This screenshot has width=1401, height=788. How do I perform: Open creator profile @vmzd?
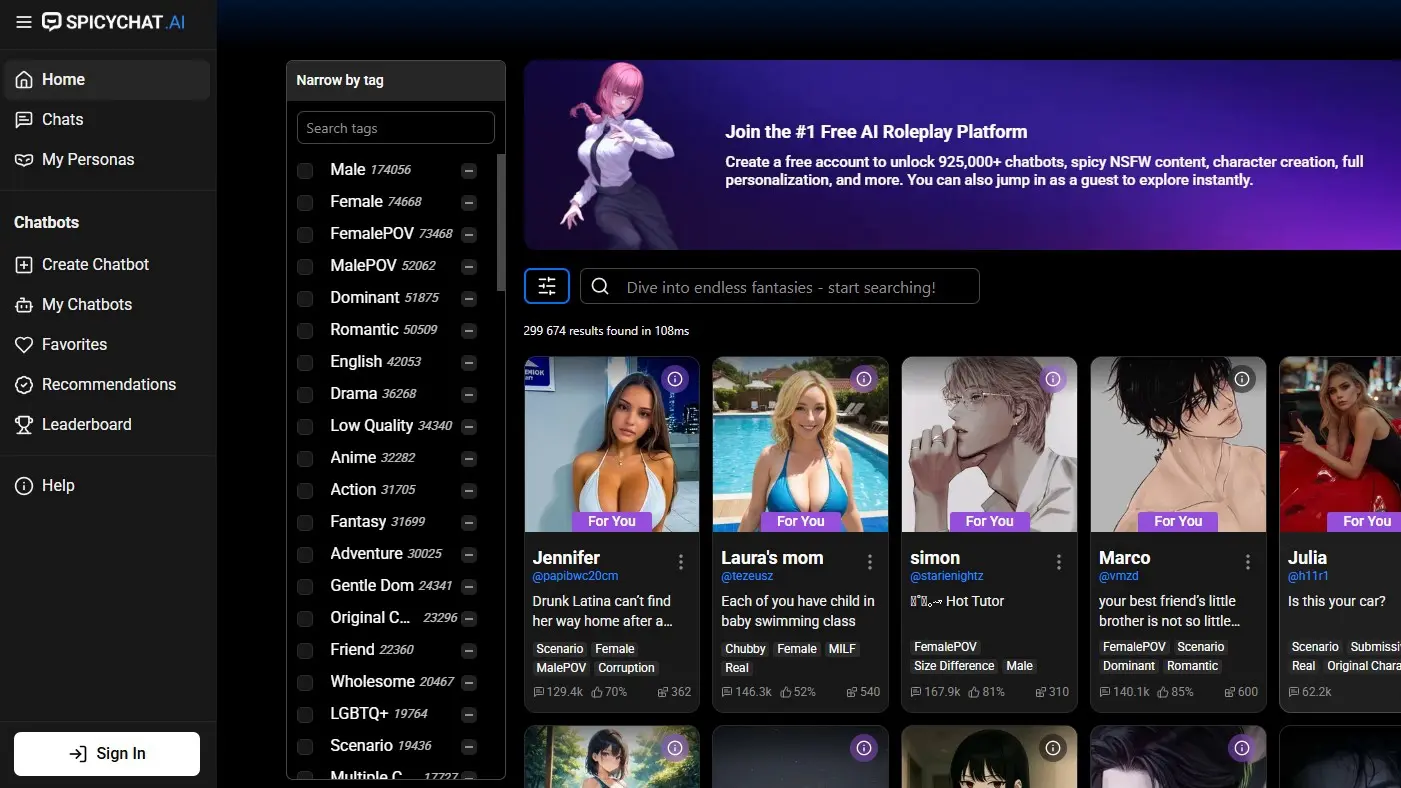(1119, 577)
